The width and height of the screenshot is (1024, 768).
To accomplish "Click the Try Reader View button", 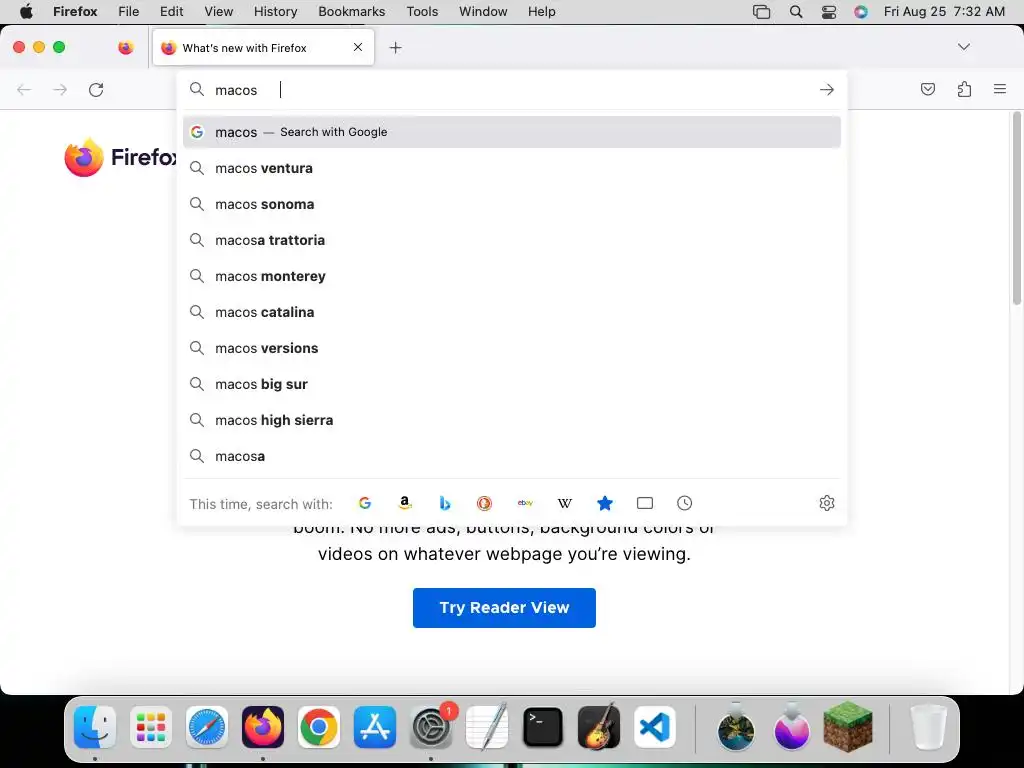I will [x=504, y=607].
